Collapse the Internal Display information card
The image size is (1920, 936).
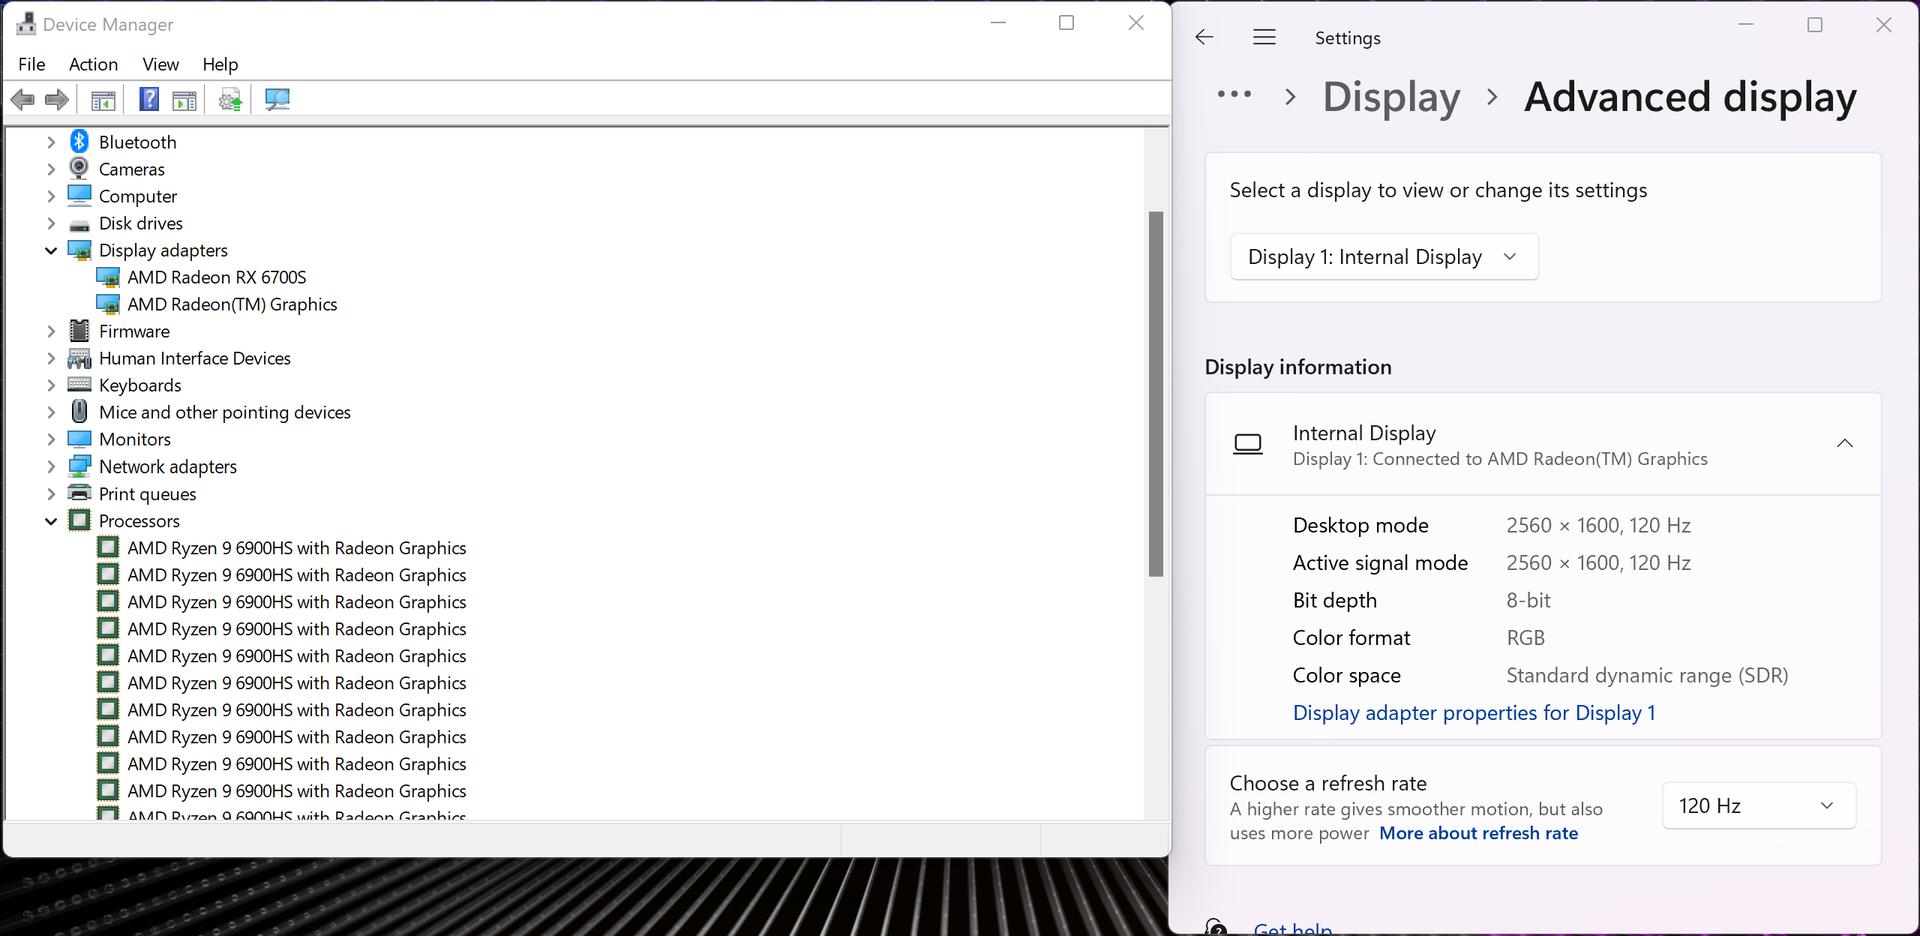point(1845,443)
